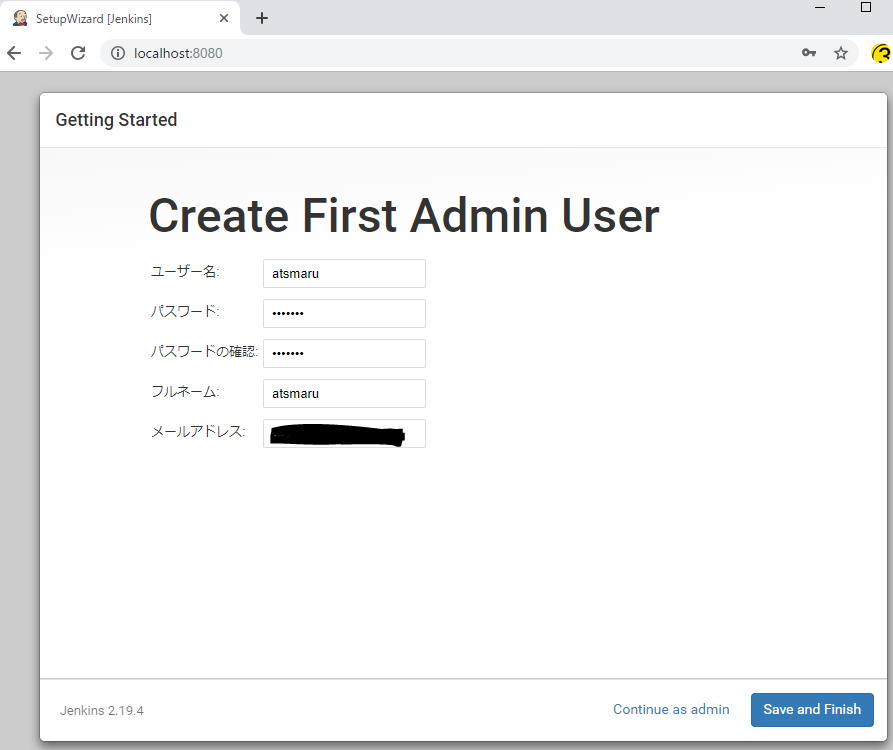Open a new browser tab
Image resolution: width=893 pixels, height=750 pixels.
[262, 18]
